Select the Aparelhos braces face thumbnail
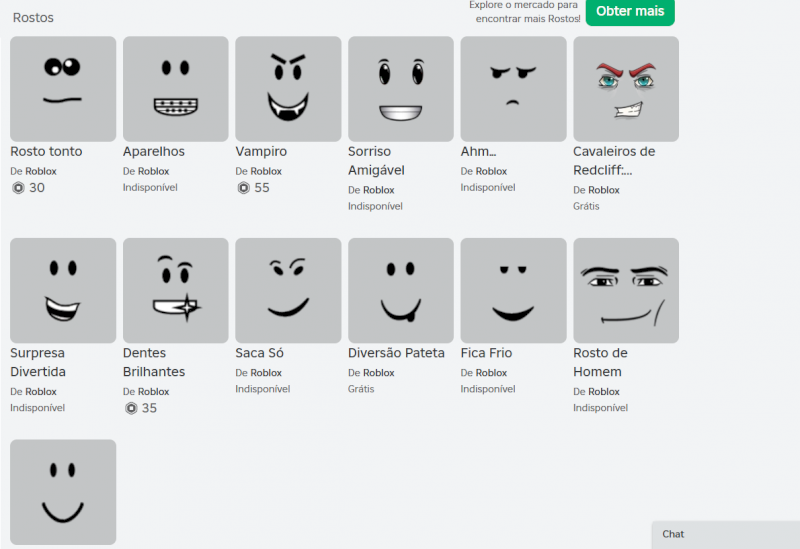The image size is (800, 549). point(176,89)
